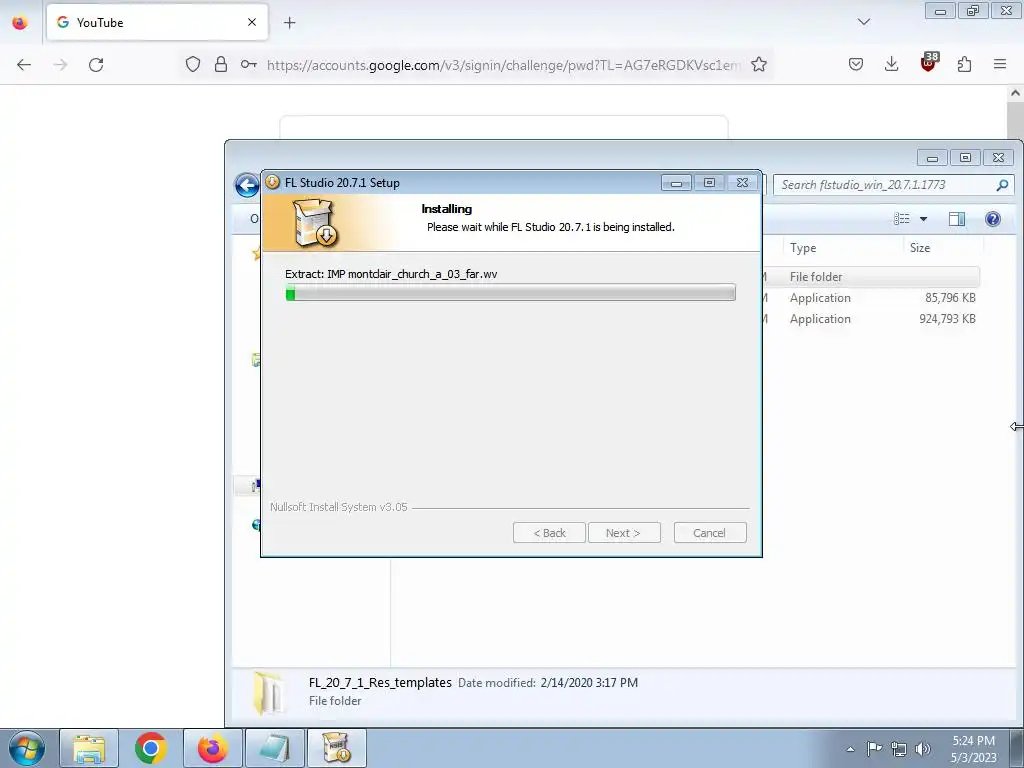Click the installer's Next > button
The image size is (1024, 768).
point(624,533)
